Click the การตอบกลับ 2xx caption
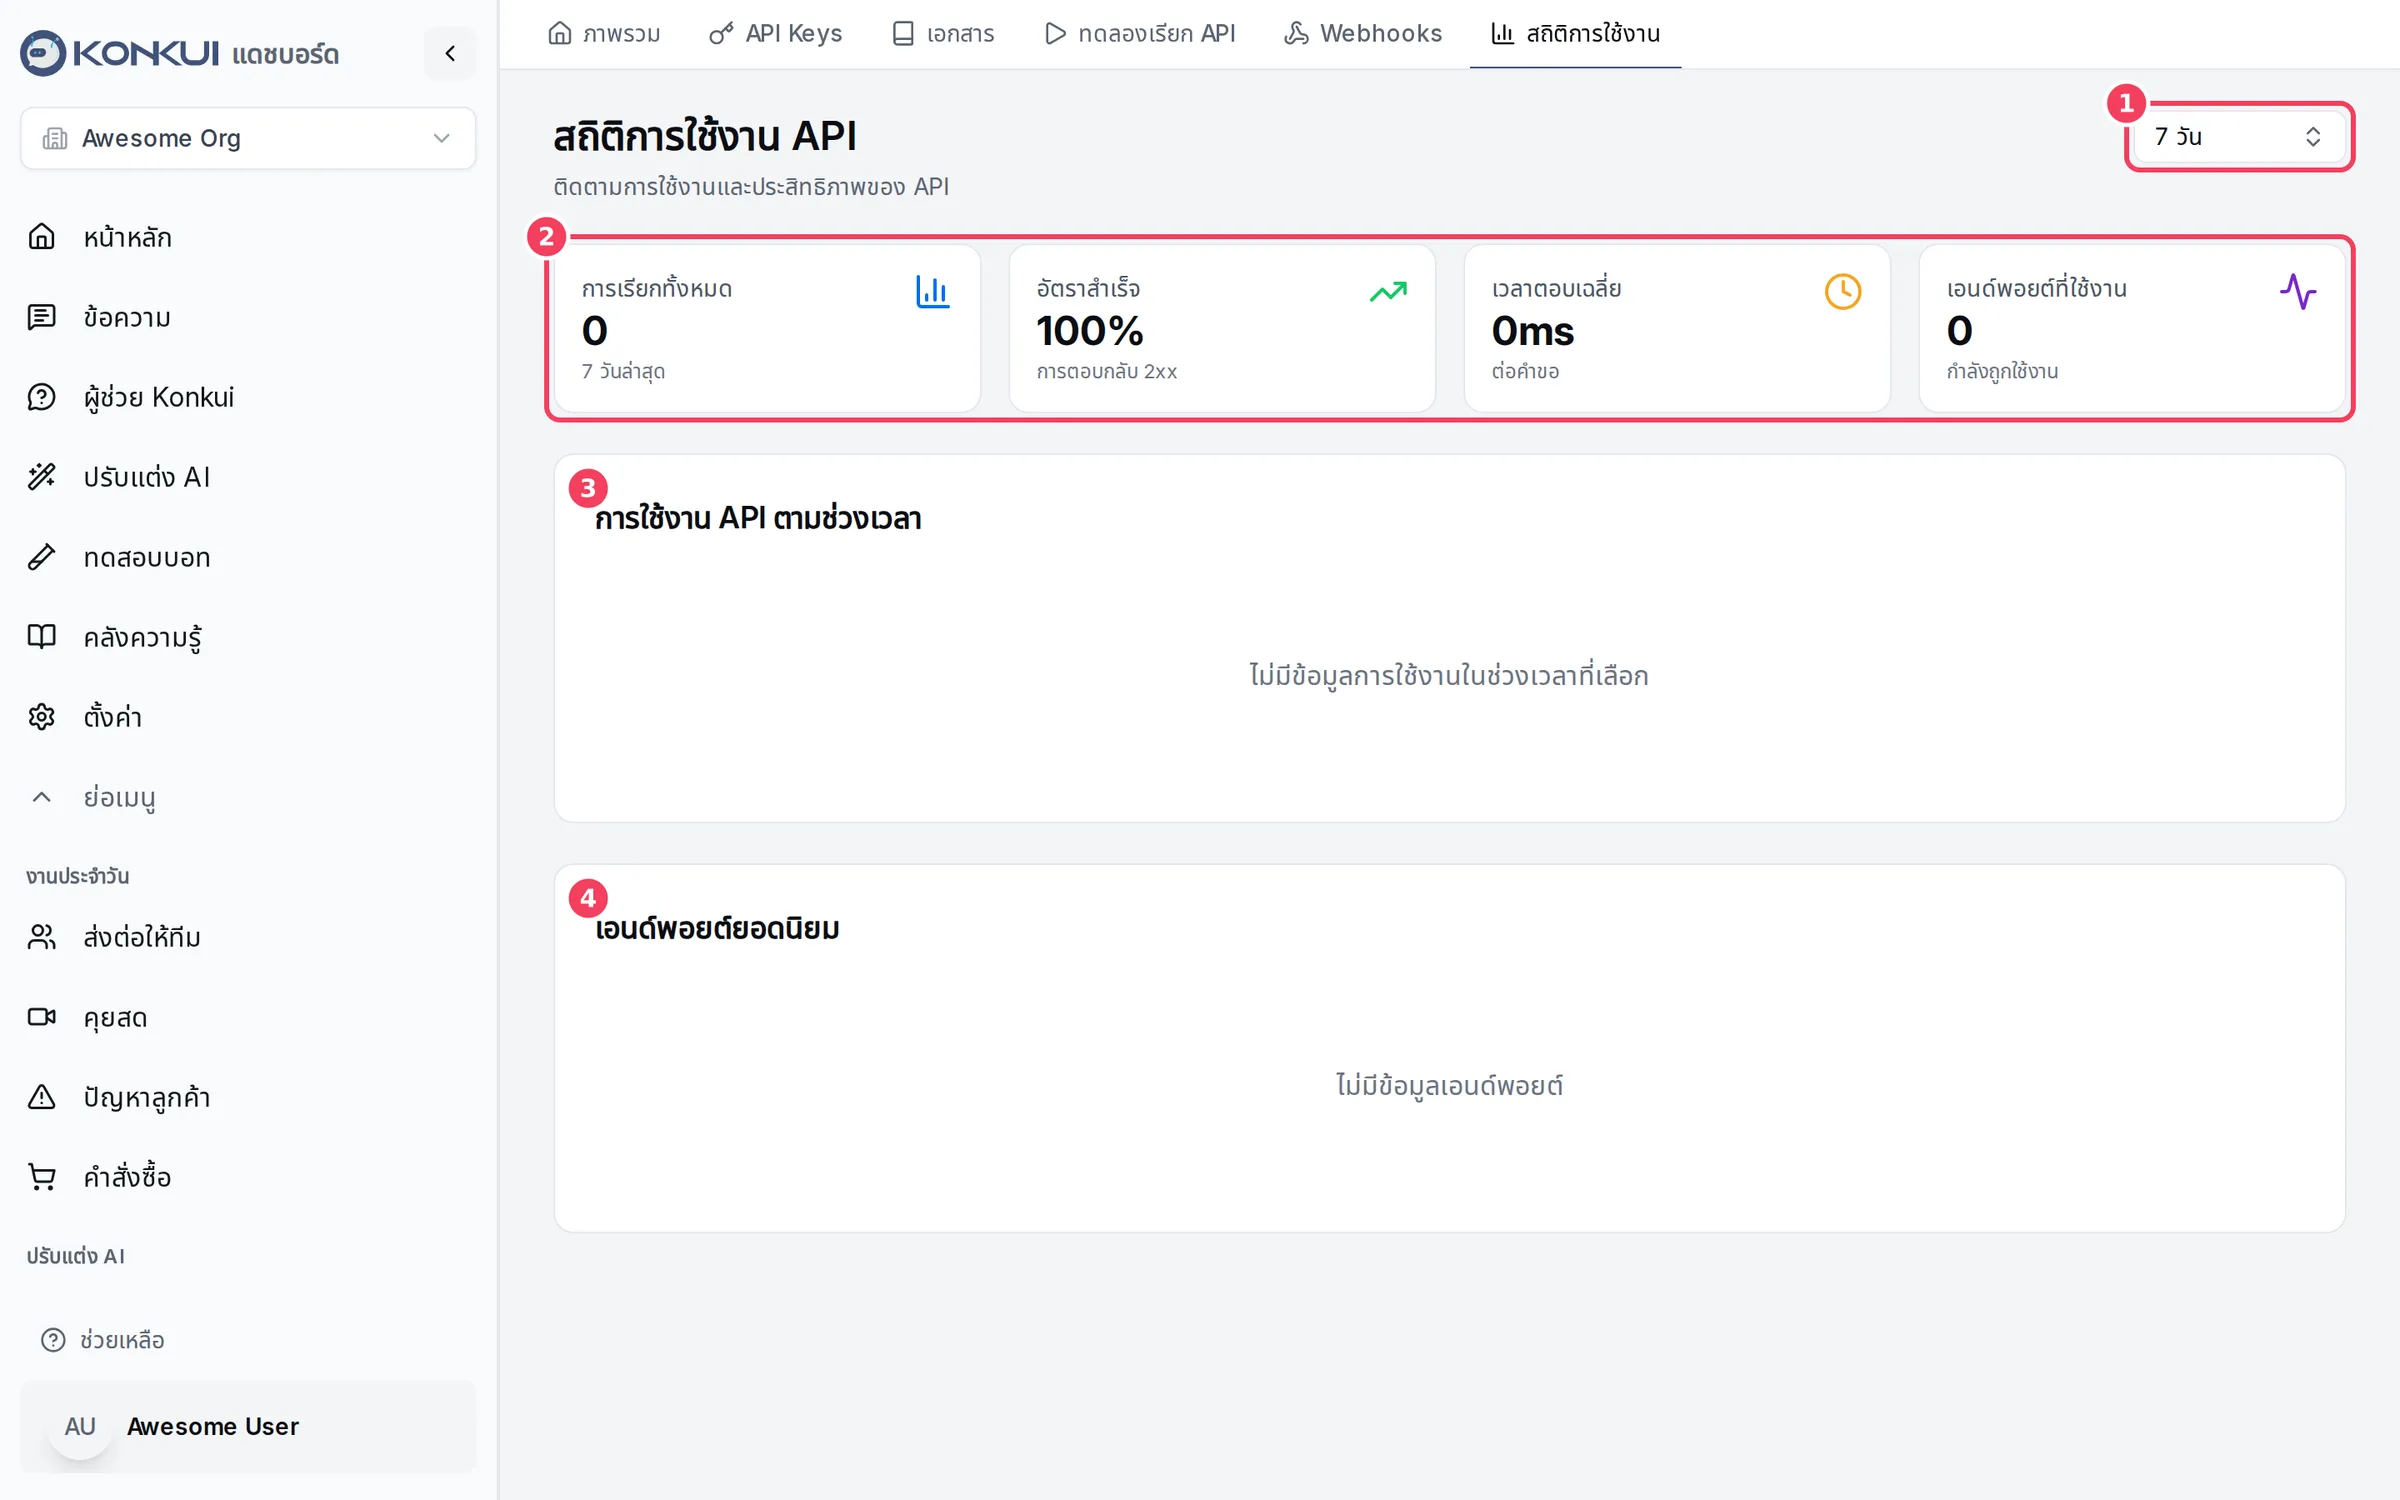The image size is (2400, 1500). (1107, 371)
